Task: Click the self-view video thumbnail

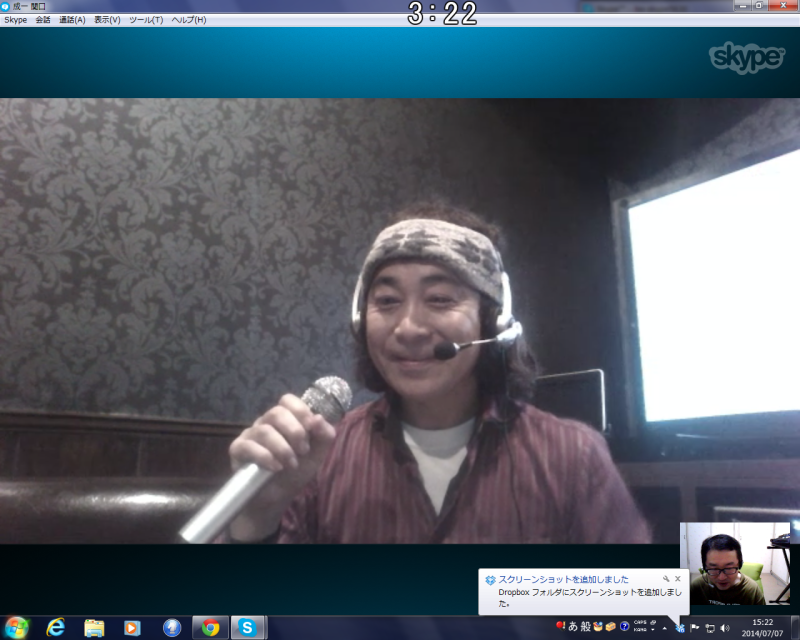Action: click(x=735, y=563)
